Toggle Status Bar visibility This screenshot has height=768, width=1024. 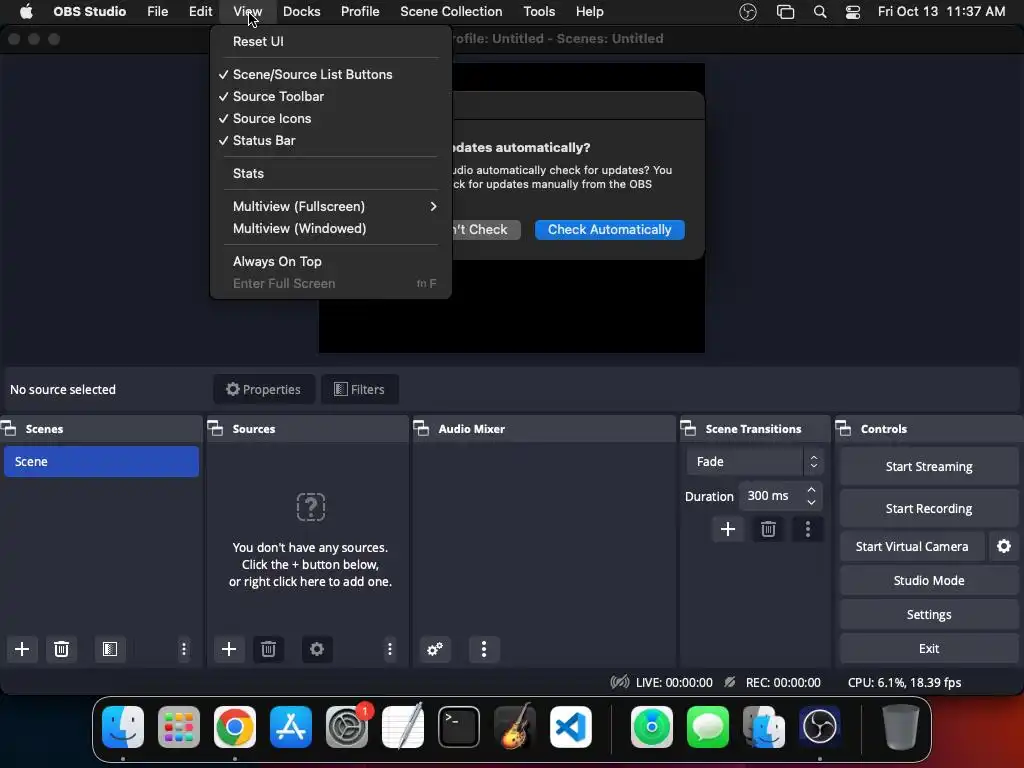click(330, 140)
